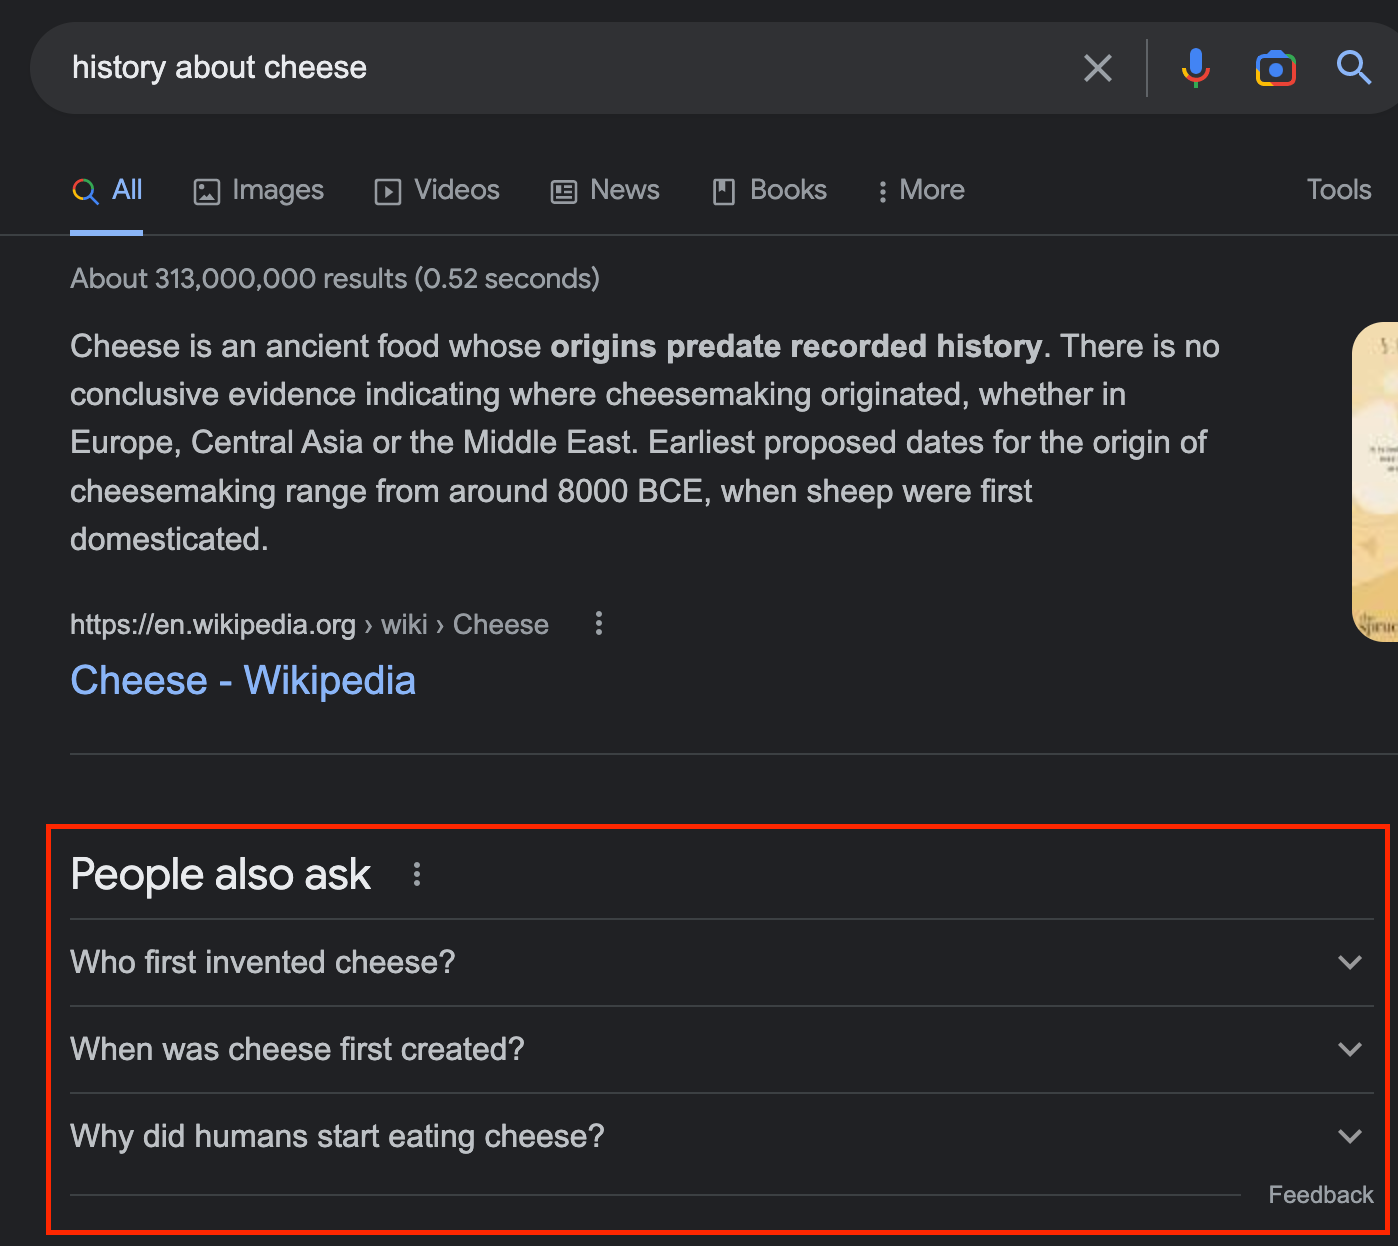Switch to the News tab

pos(605,190)
